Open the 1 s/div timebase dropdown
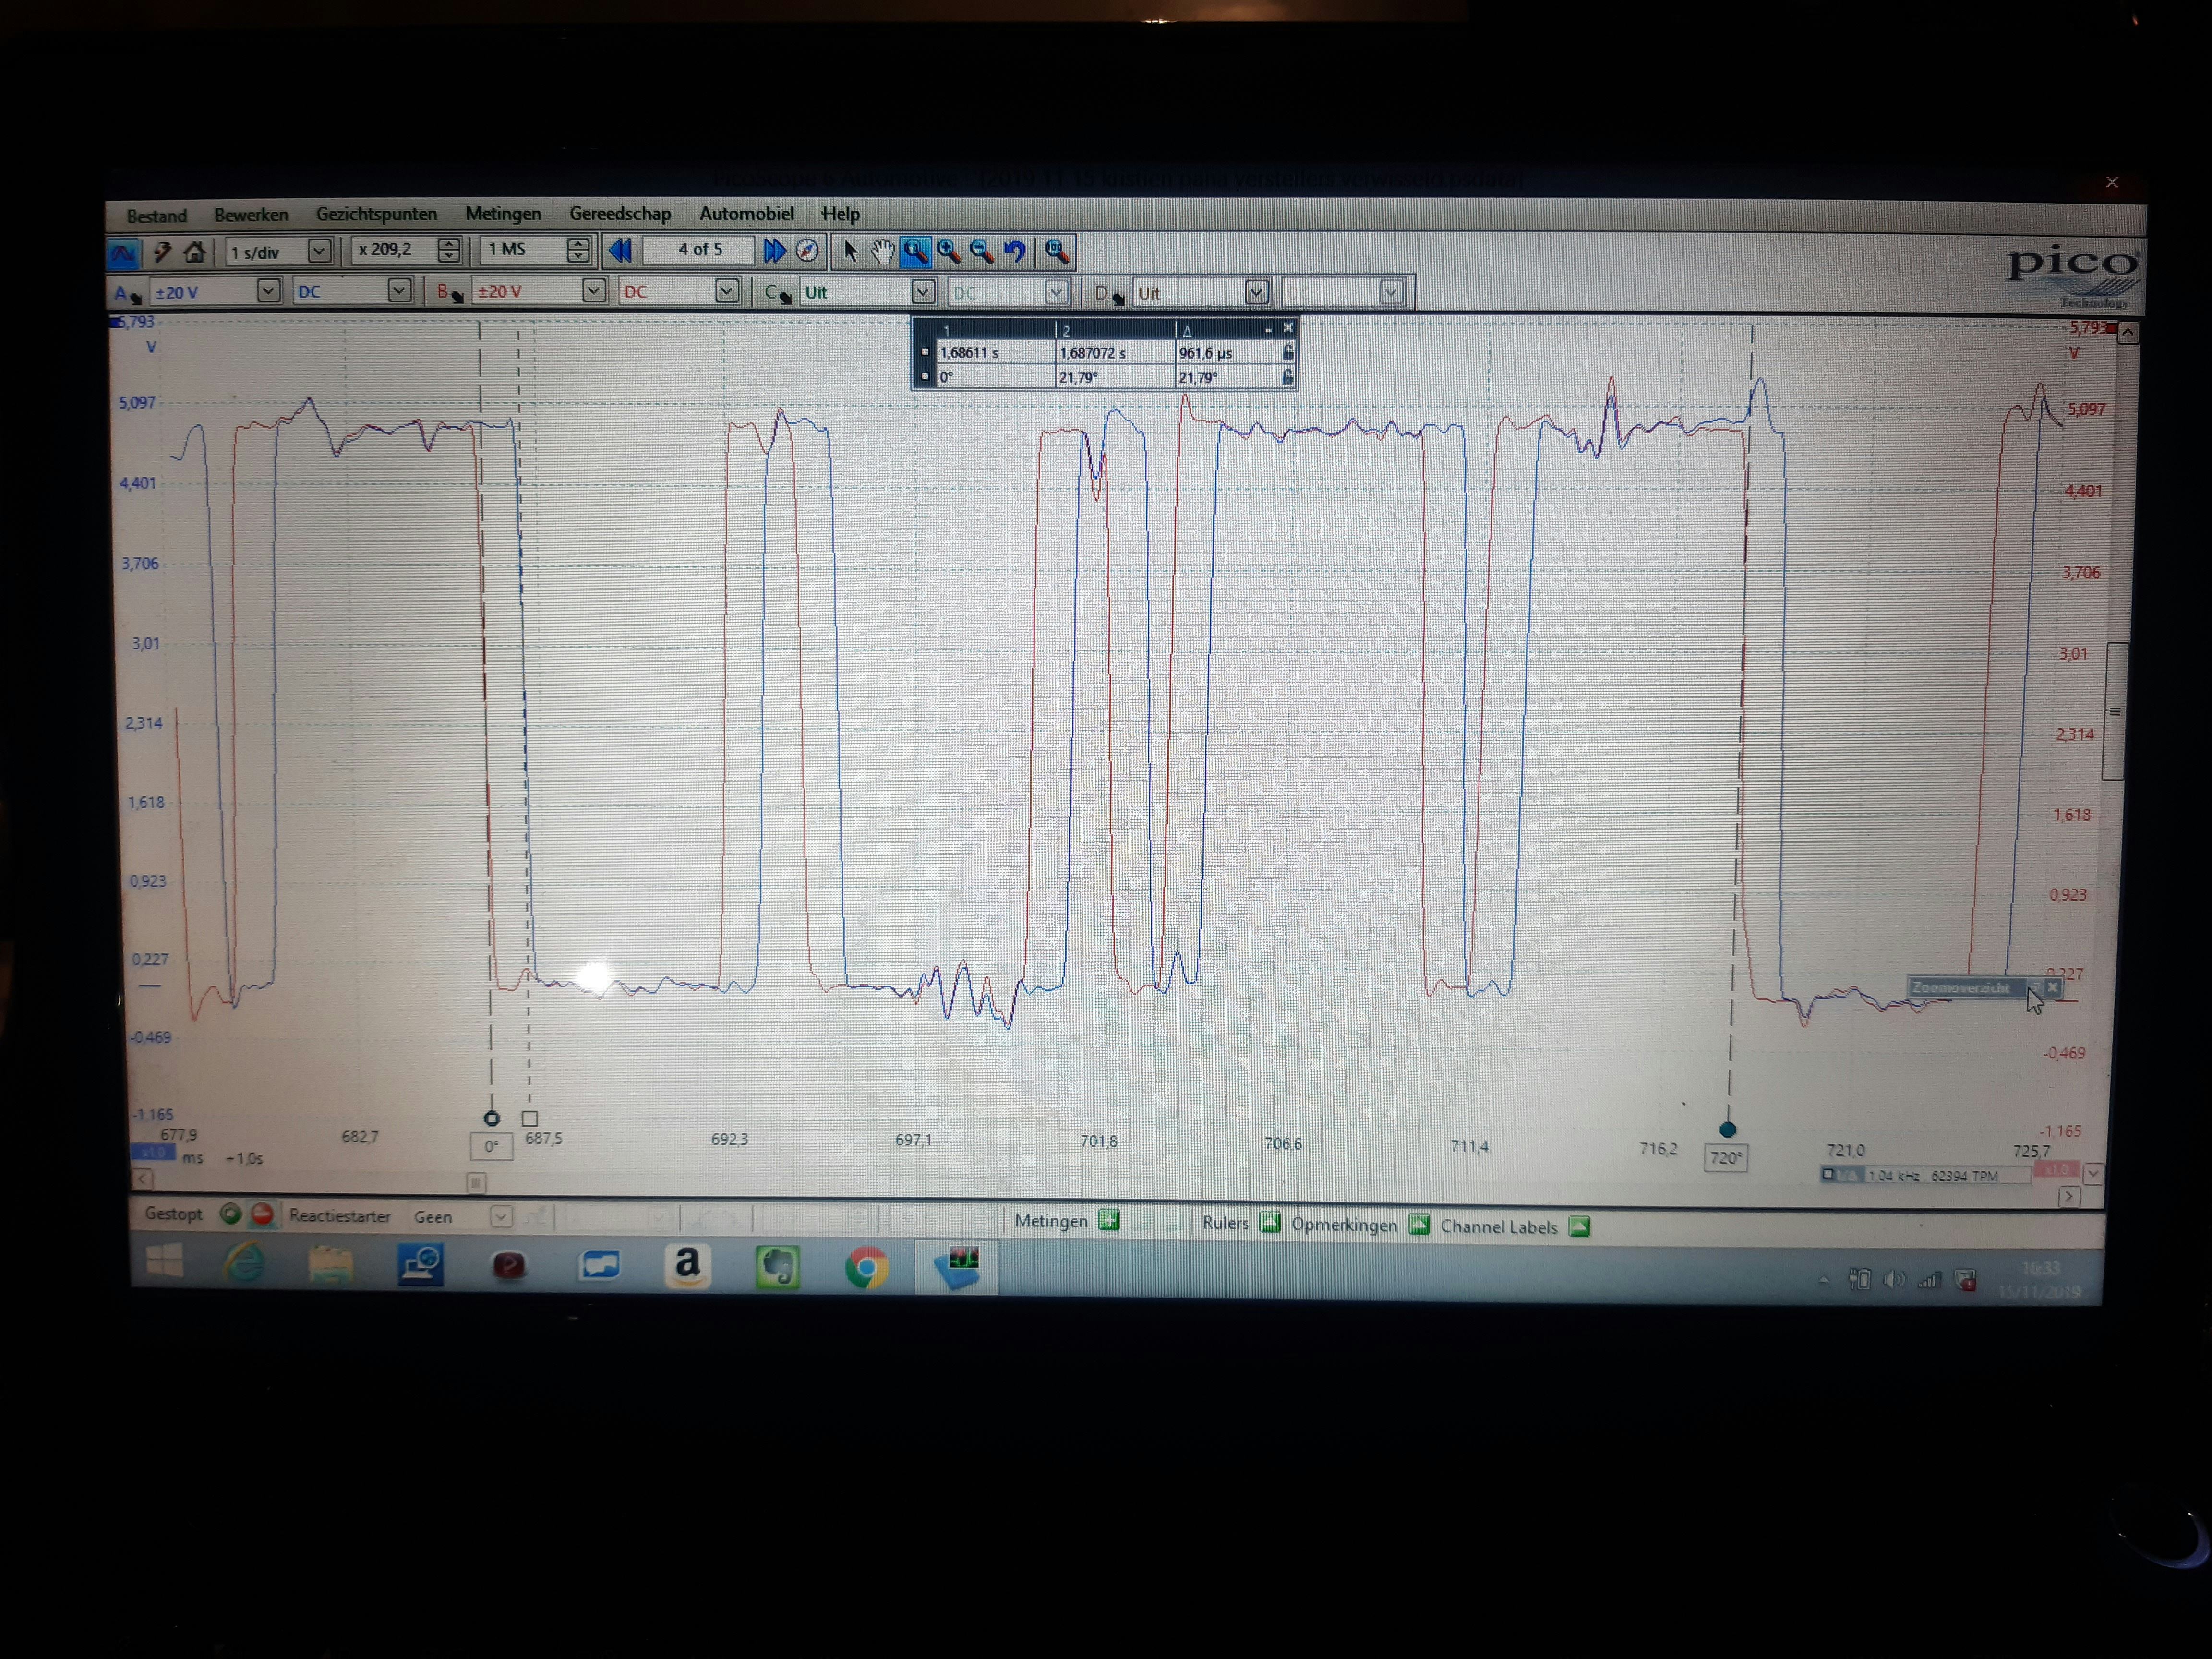The width and height of the screenshot is (2212, 1659). (319, 251)
